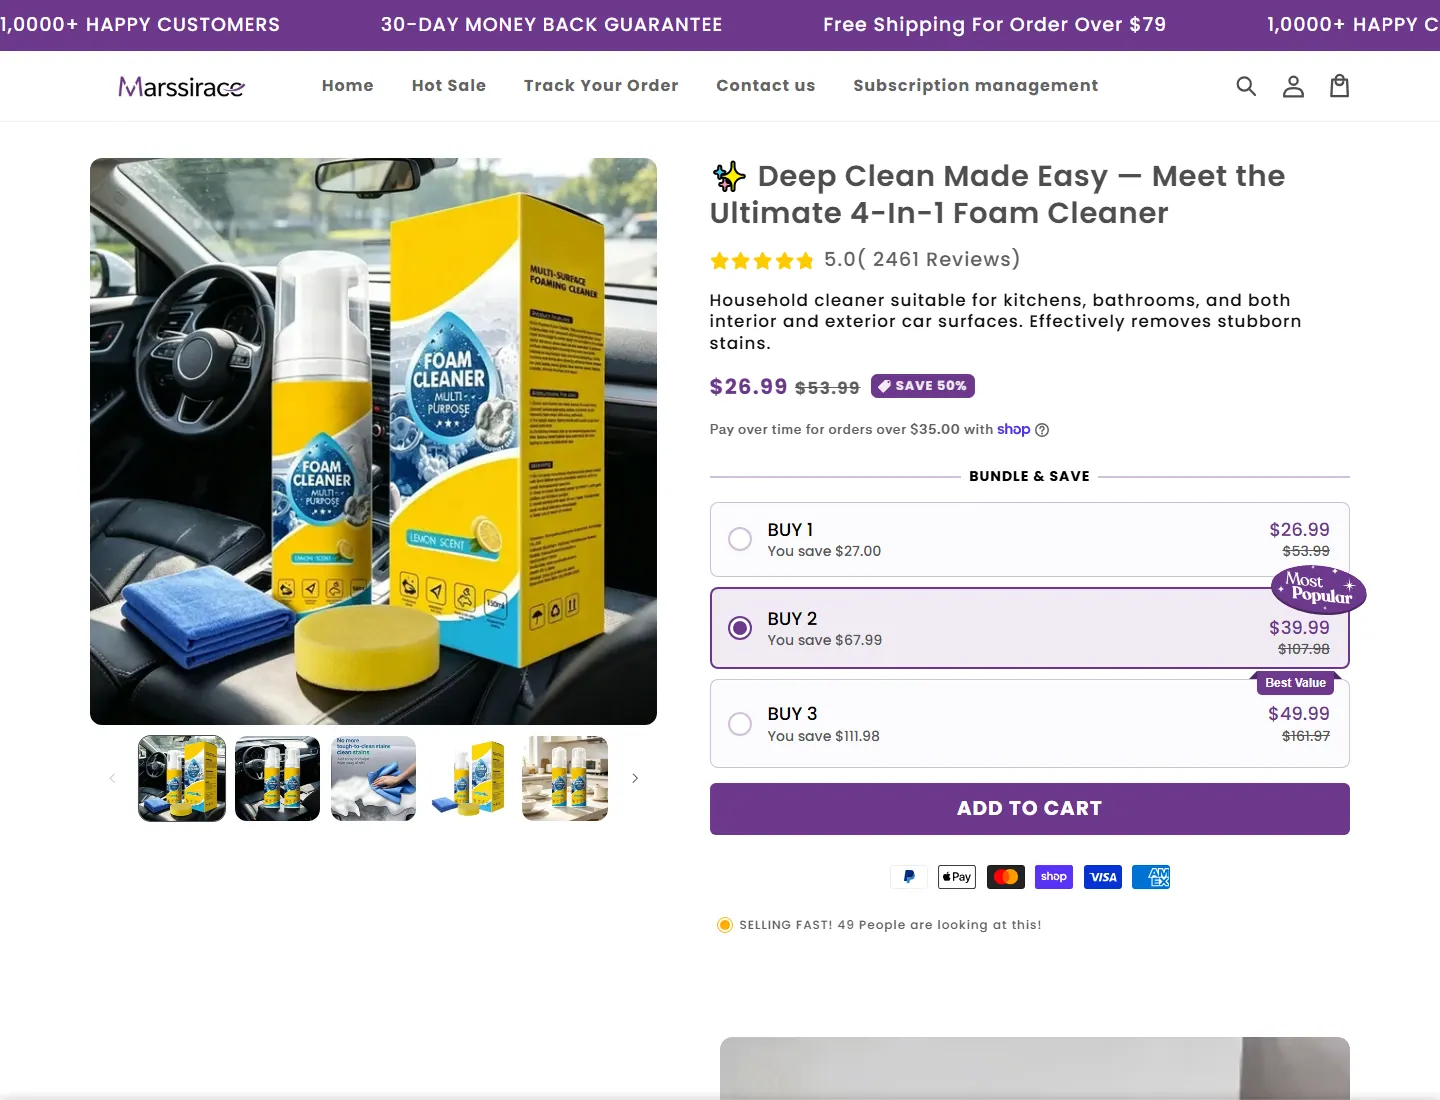
Task: Open the Contact us menu item
Action: [x=766, y=86]
